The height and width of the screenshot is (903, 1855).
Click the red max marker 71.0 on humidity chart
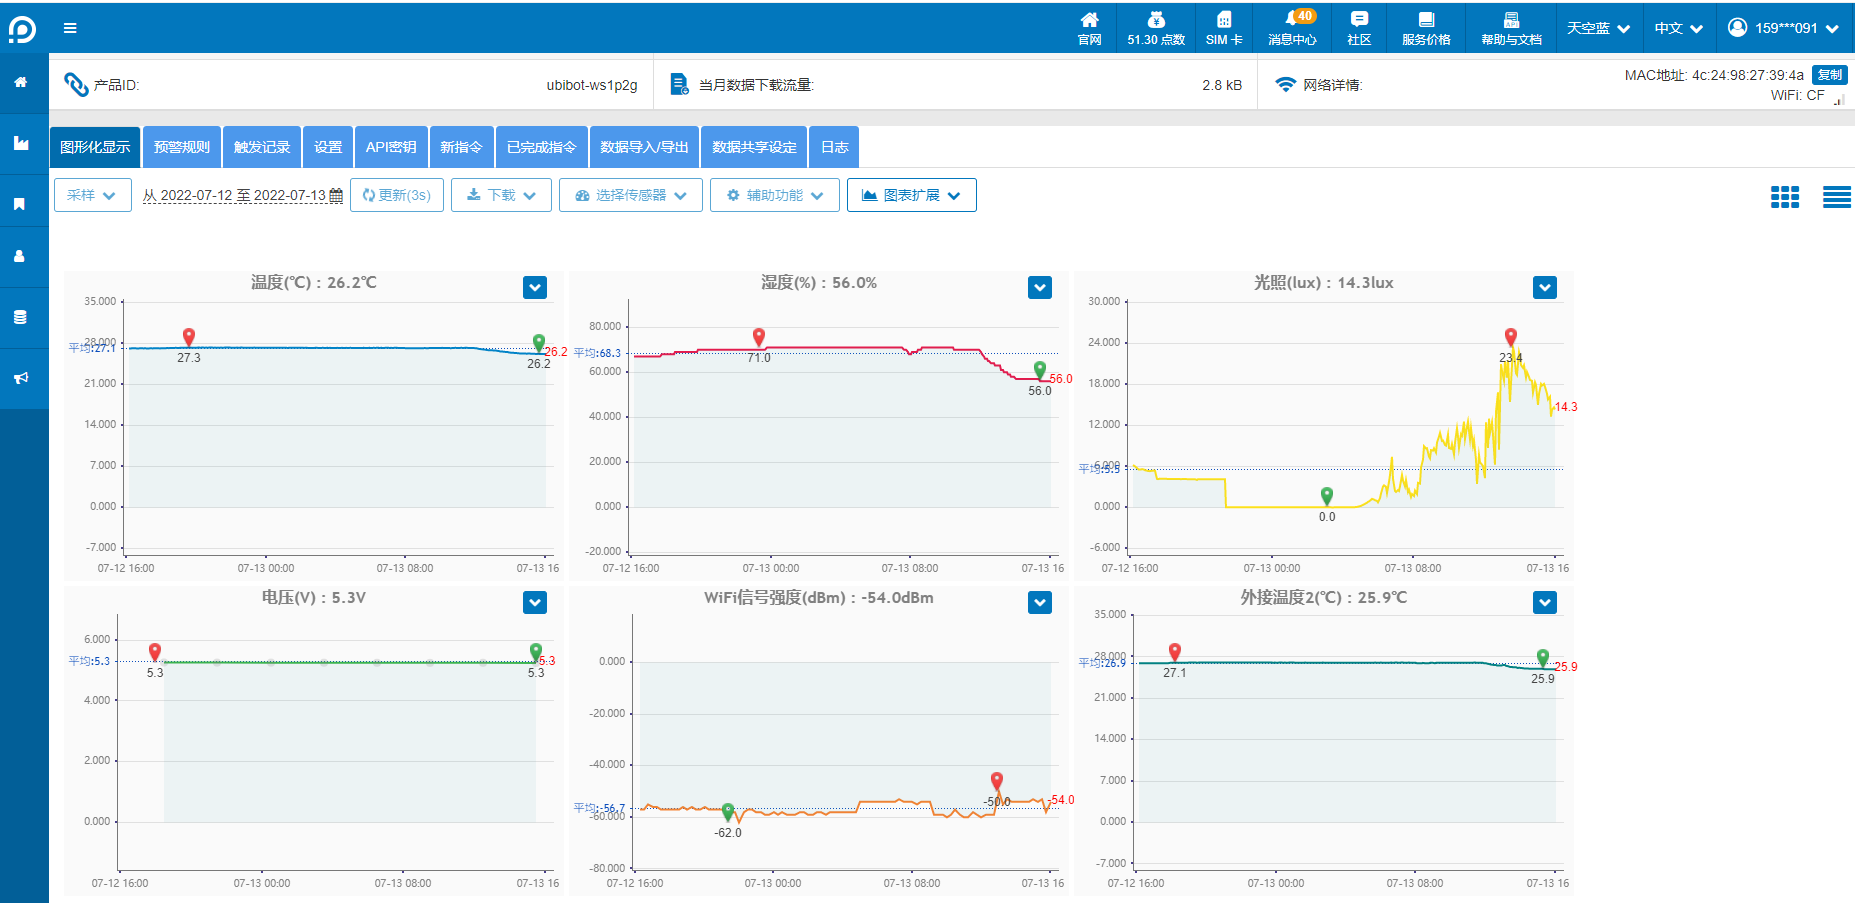(x=759, y=337)
